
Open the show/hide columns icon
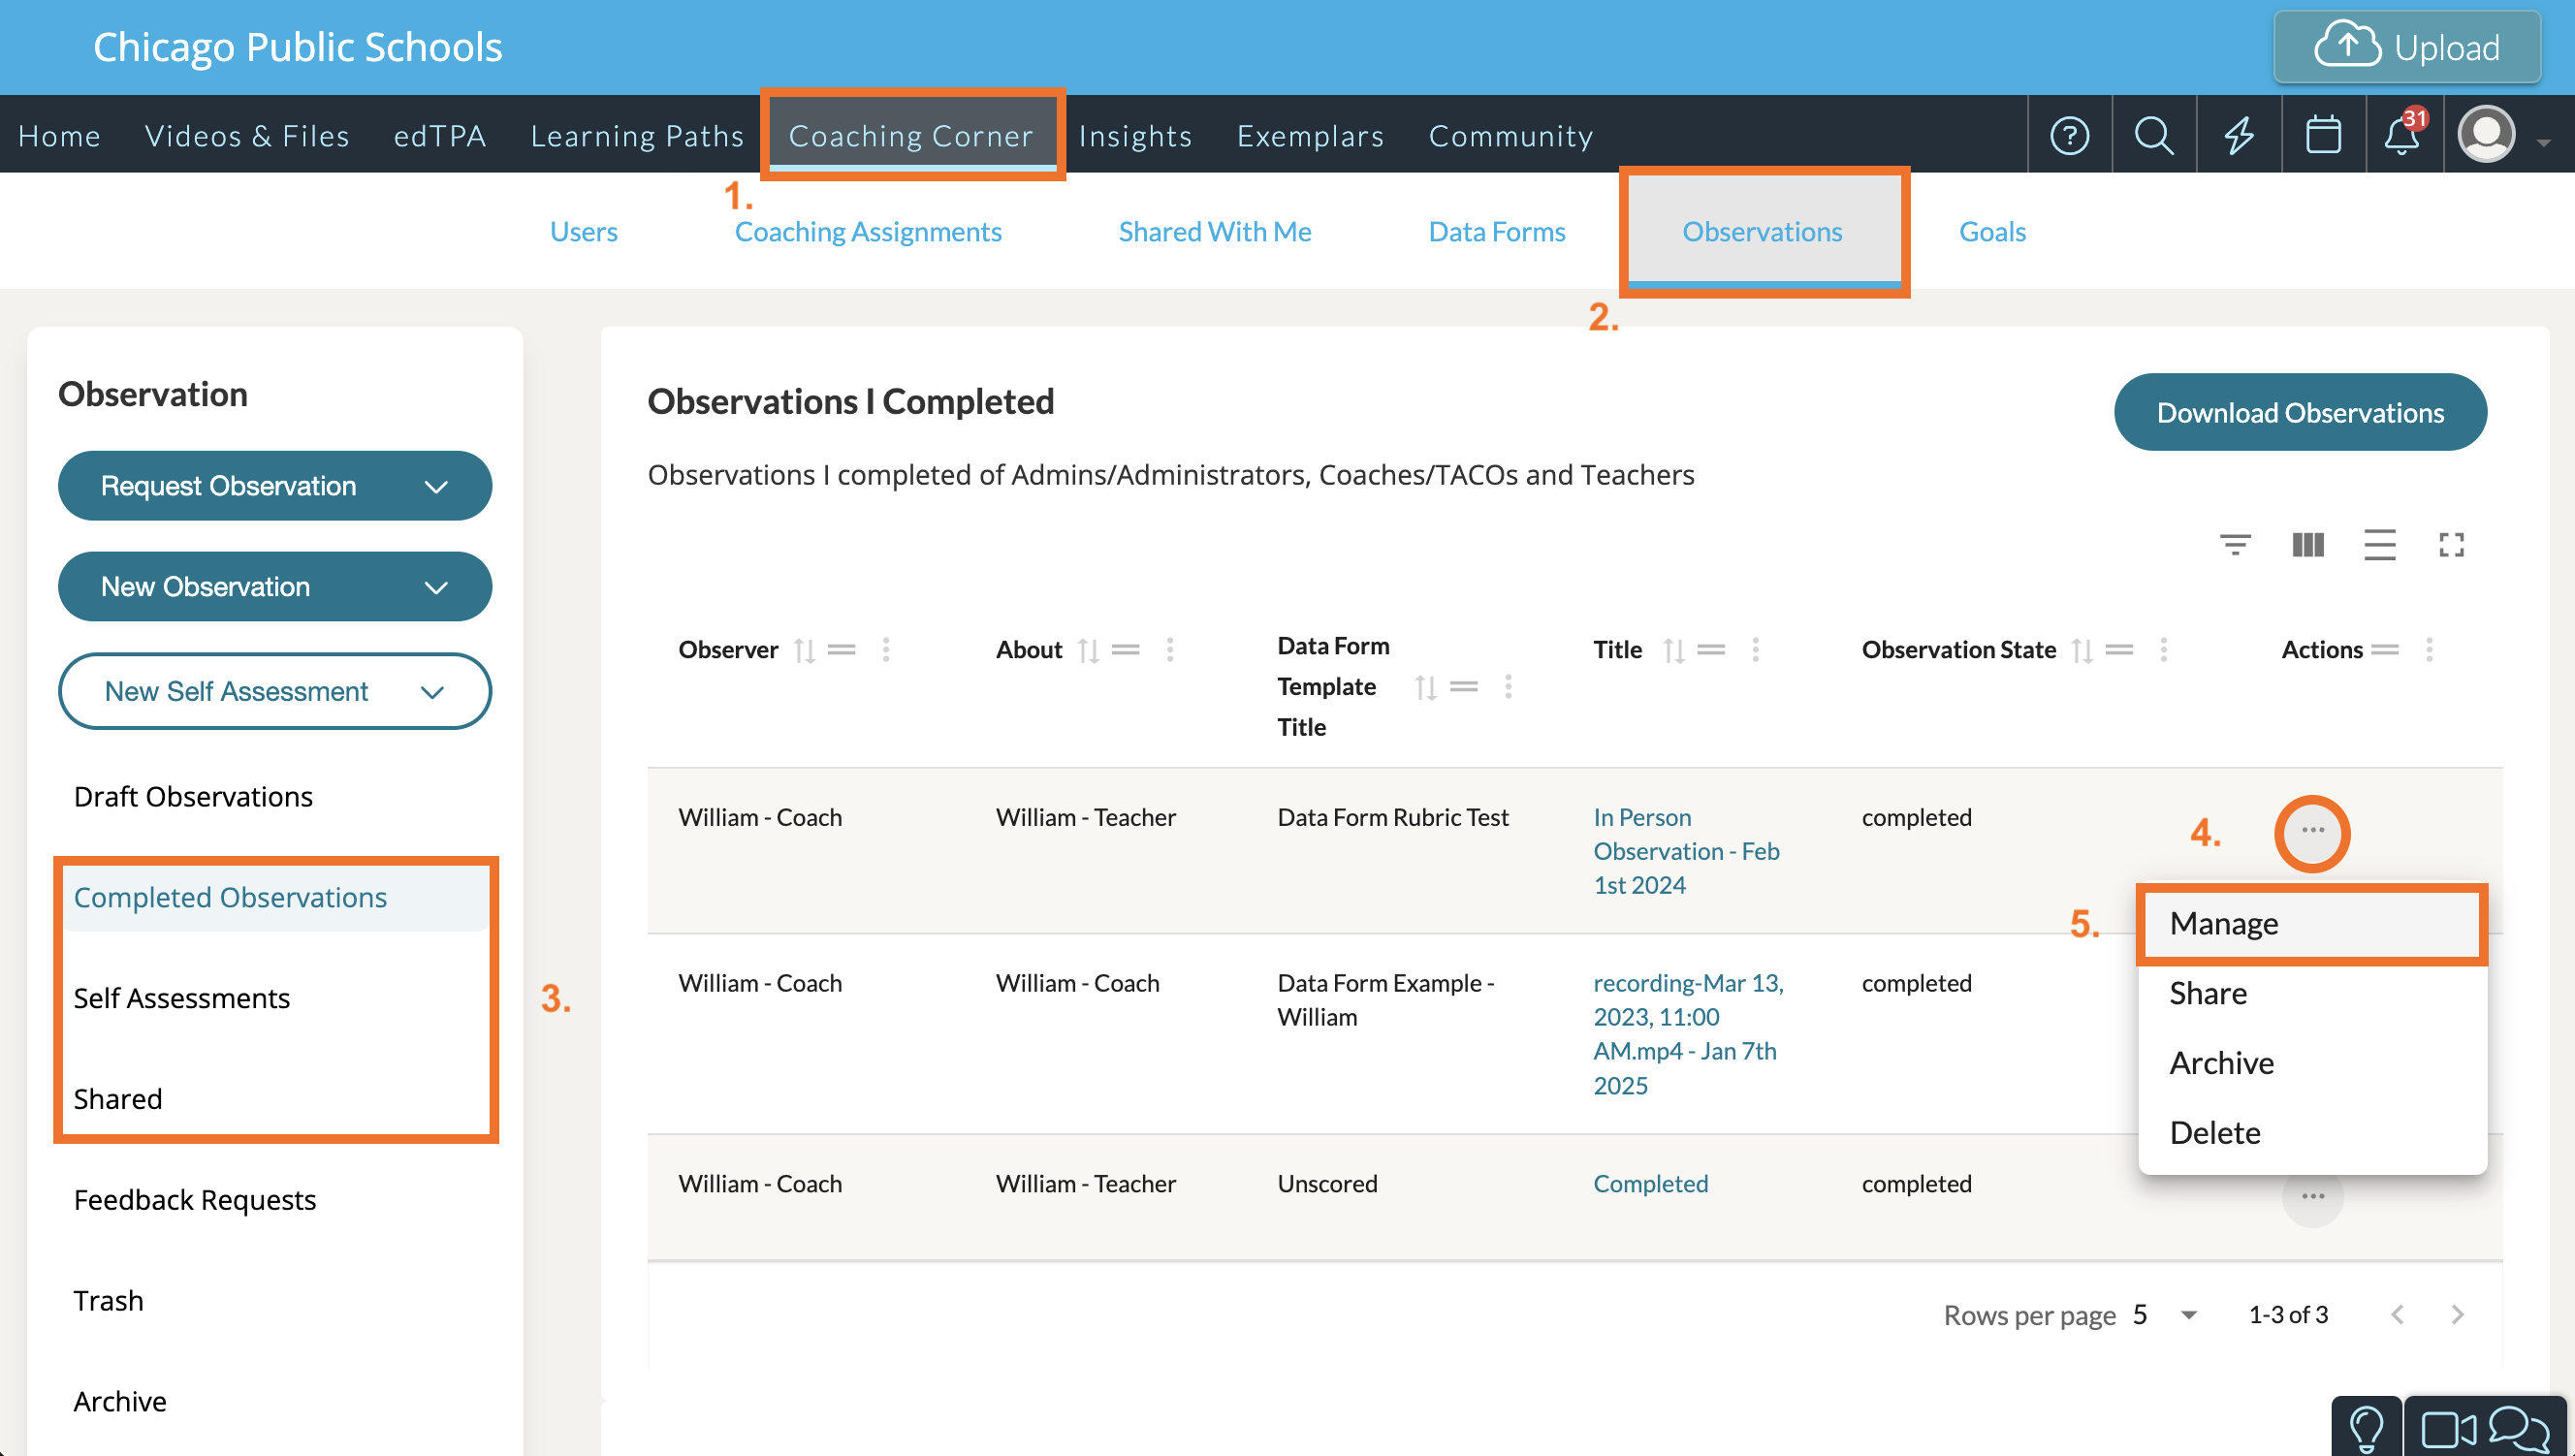coord(2307,545)
